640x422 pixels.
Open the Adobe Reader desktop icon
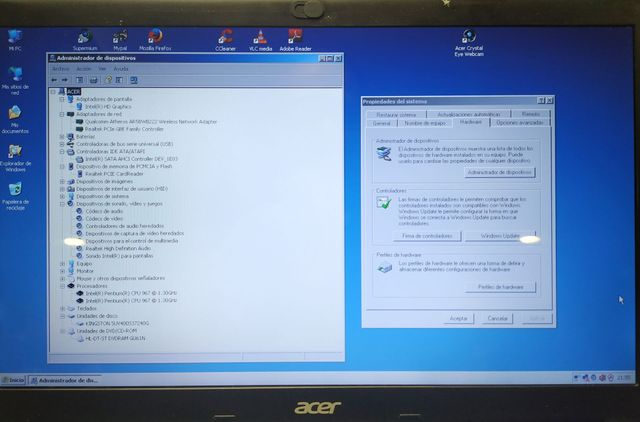295,40
